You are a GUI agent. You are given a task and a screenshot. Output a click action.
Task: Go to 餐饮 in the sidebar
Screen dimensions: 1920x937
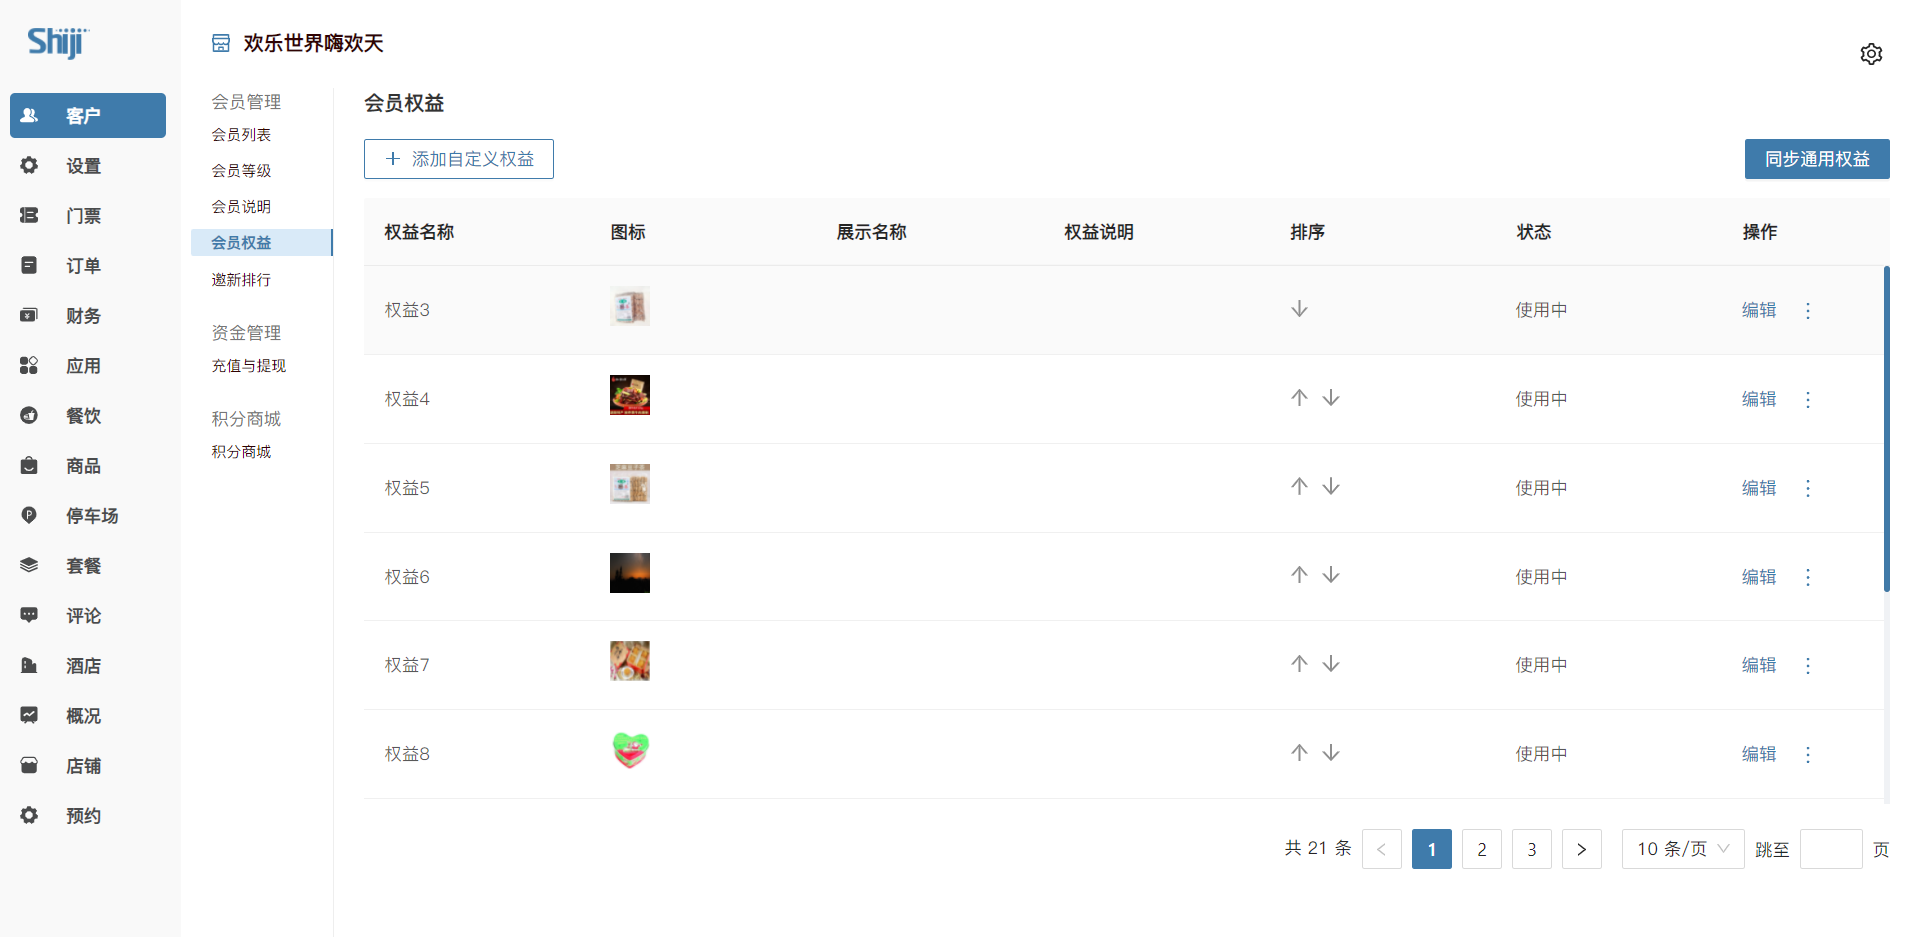pyautogui.click(x=88, y=416)
